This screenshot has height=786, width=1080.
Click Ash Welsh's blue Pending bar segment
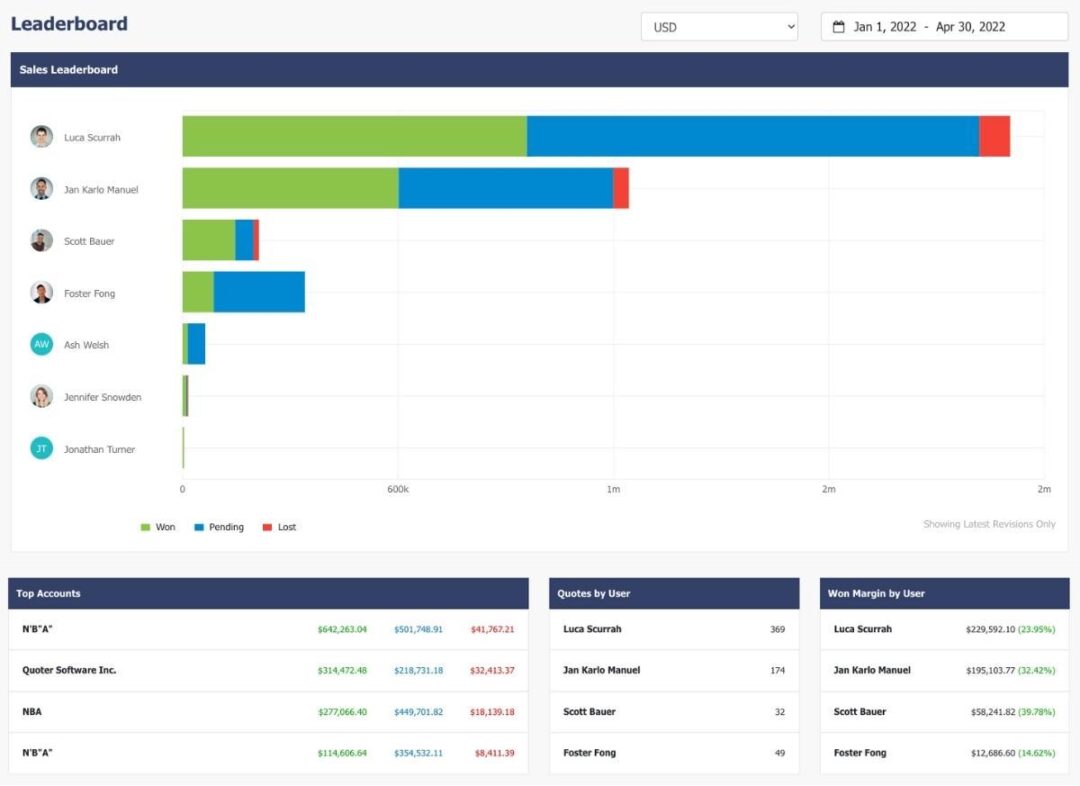(196, 344)
